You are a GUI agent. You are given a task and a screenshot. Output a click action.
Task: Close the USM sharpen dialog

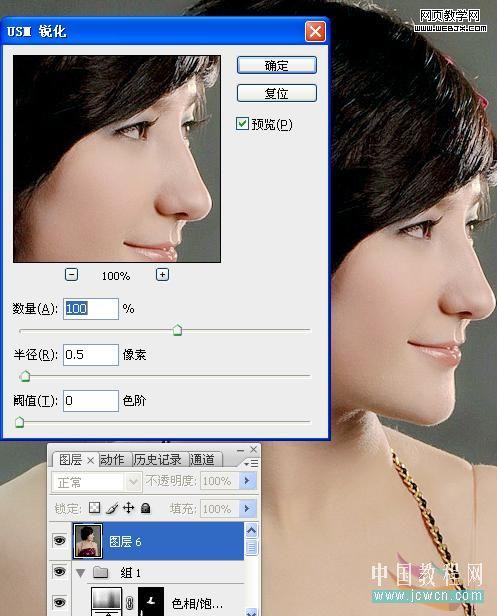pyautogui.click(x=315, y=31)
